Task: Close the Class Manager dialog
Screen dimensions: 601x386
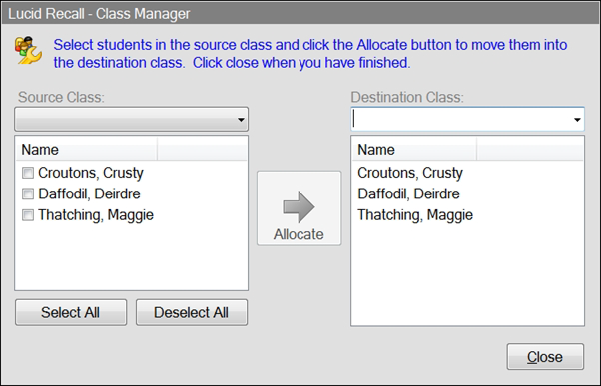Action: click(545, 357)
